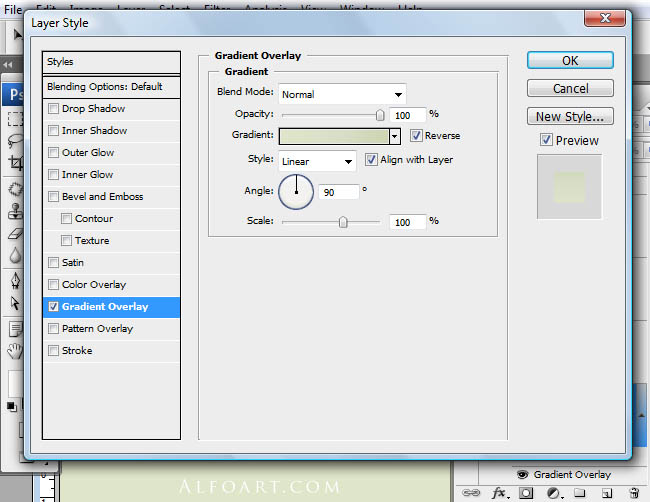
Task: Click the gradient color bar swatch
Action: tap(334, 136)
